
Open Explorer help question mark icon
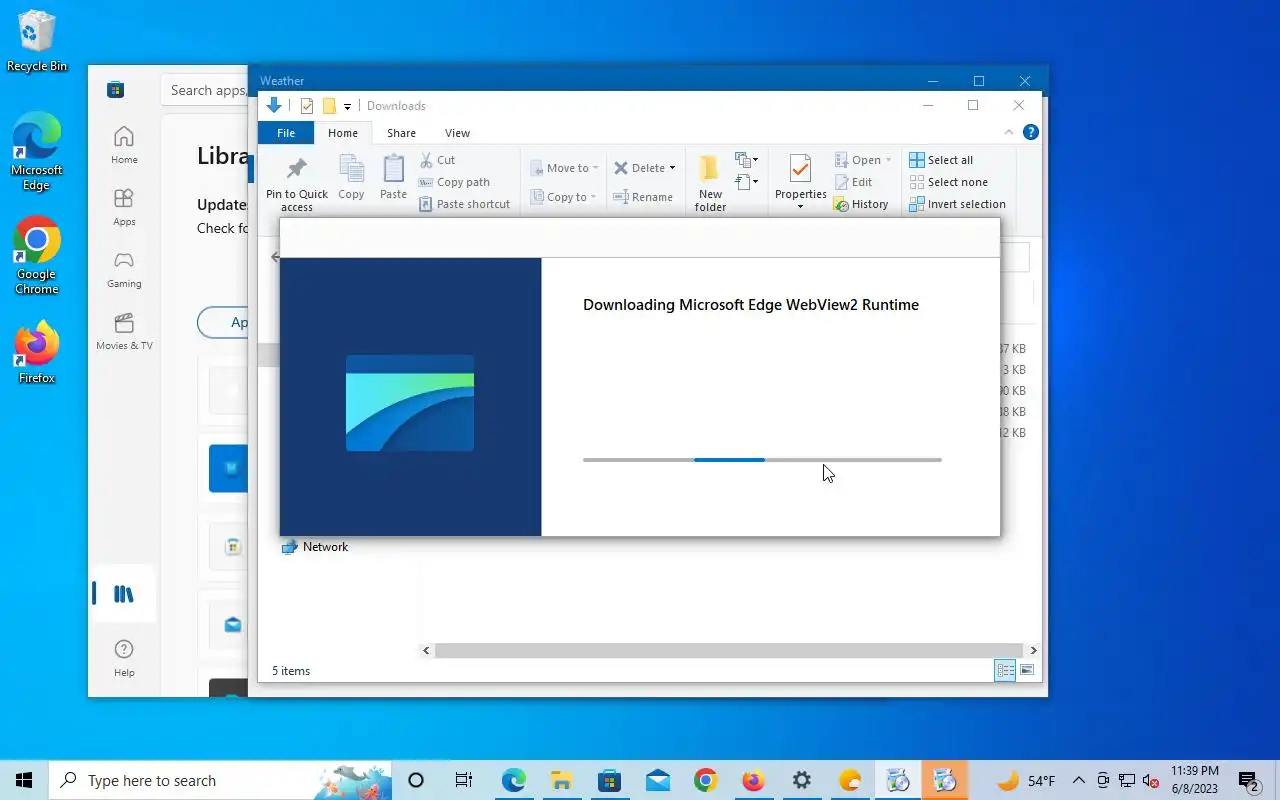(1031, 132)
